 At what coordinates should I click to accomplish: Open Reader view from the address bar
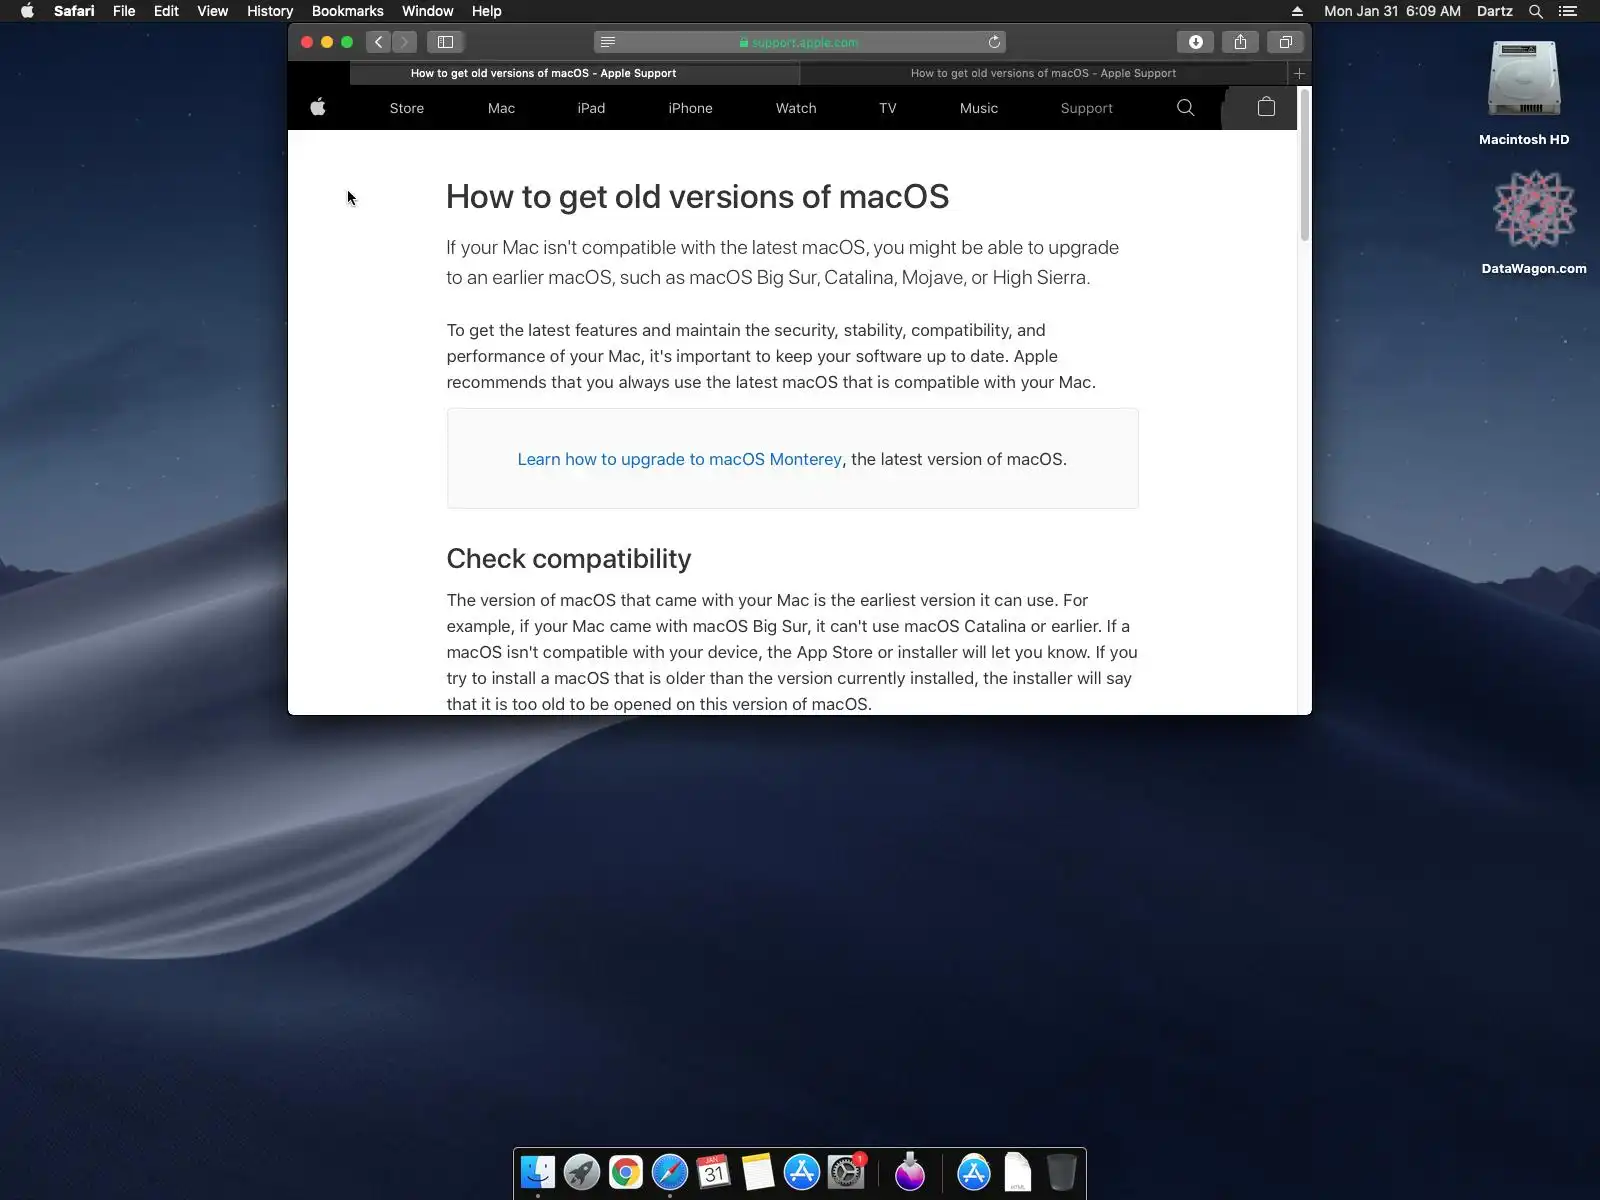tap(608, 42)
